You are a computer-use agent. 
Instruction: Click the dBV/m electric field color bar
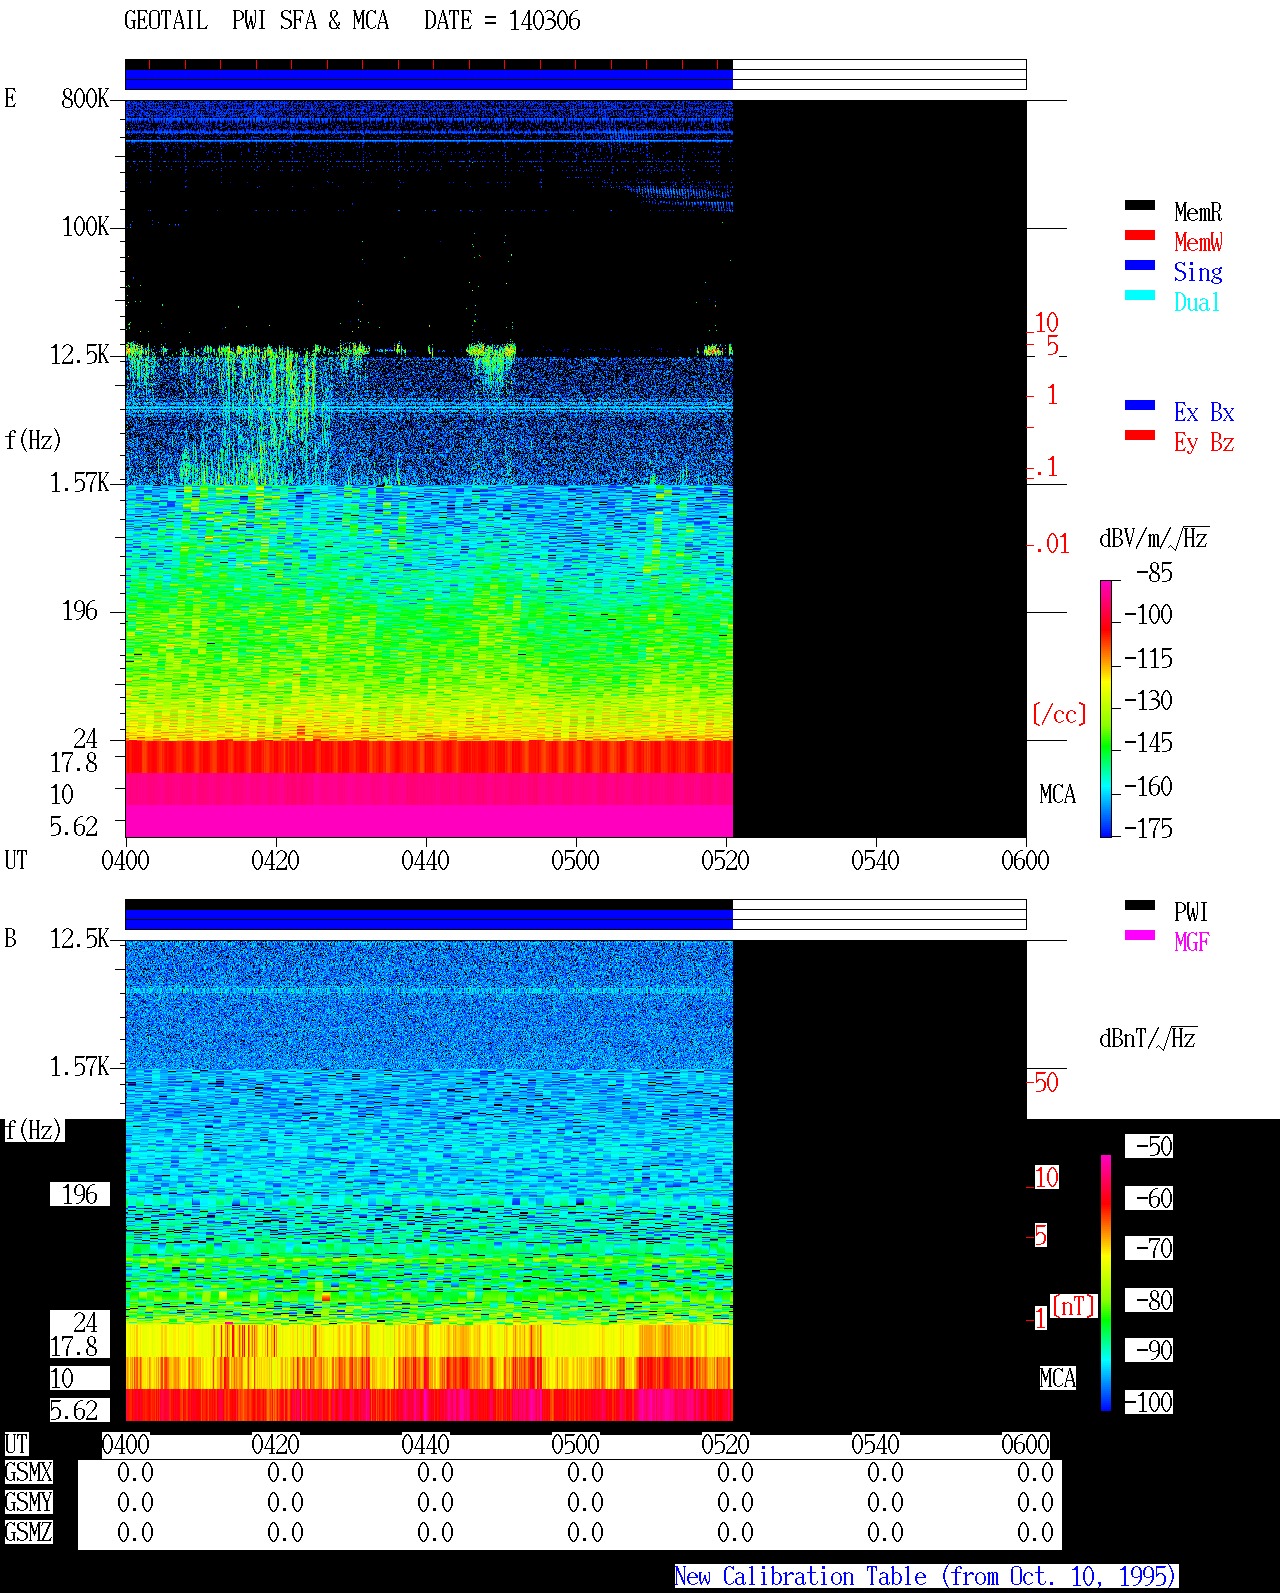pyautogui.click(x=1106, y=708)
